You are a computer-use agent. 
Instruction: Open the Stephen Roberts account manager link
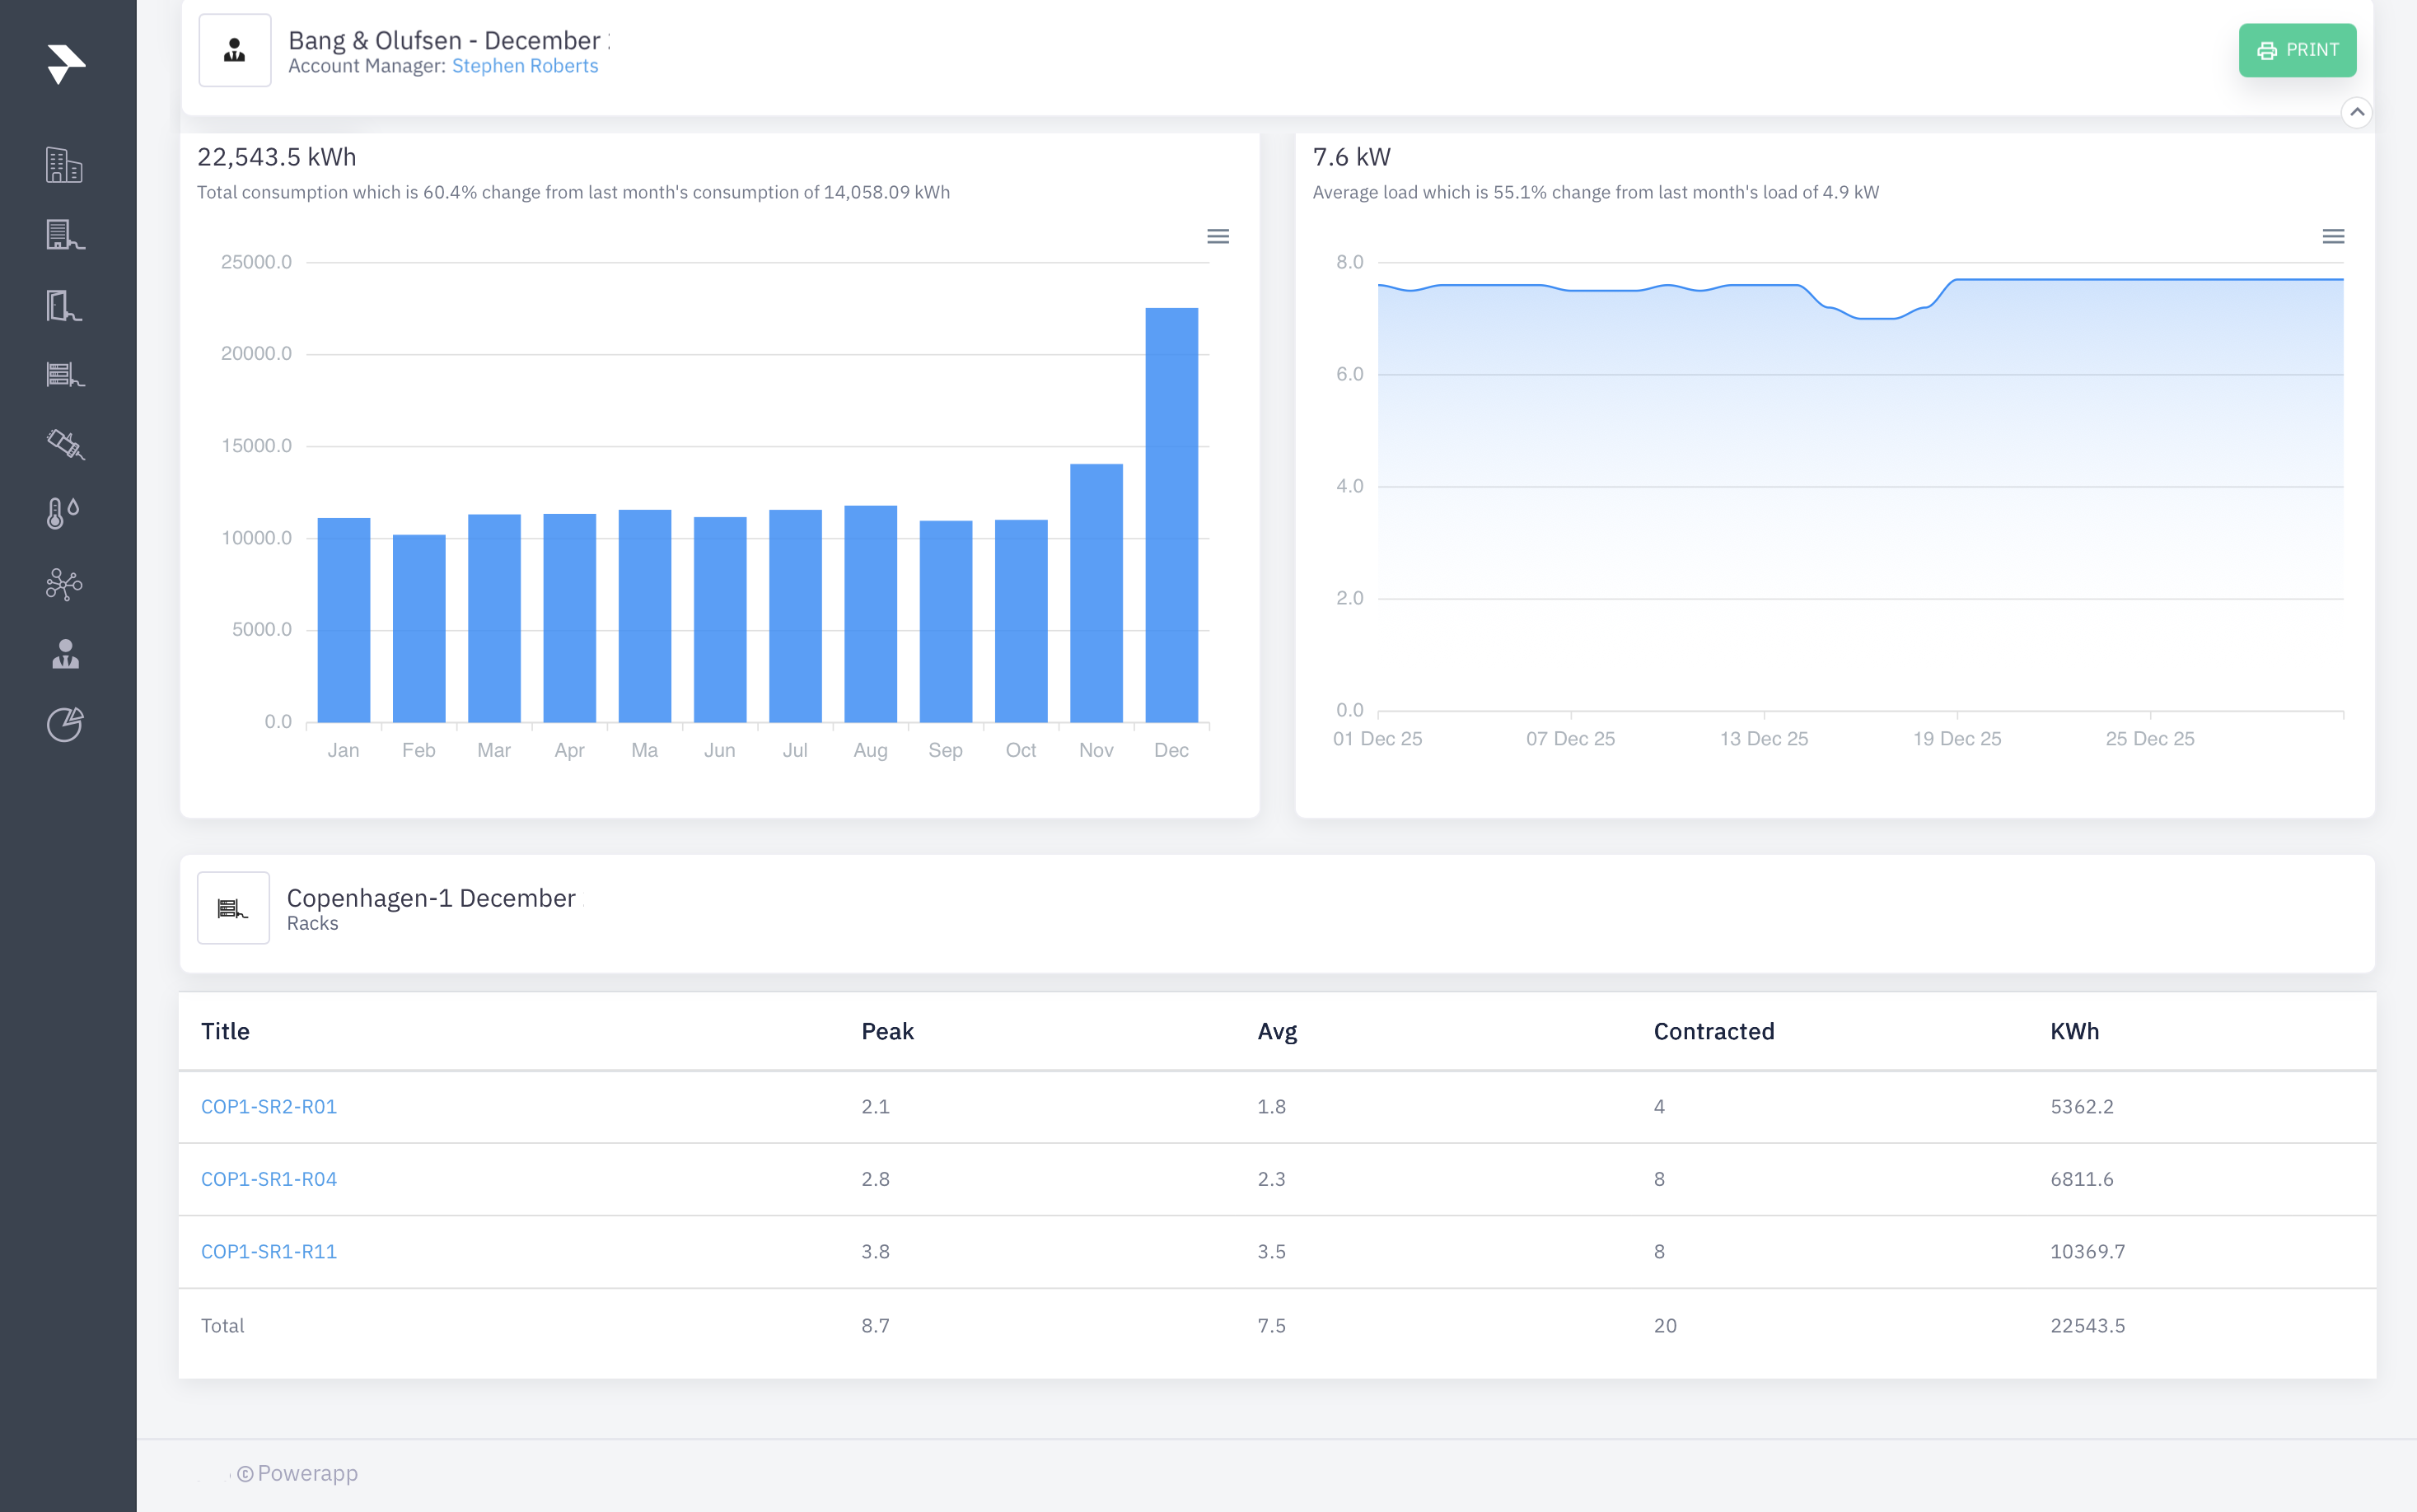[525, 66]
